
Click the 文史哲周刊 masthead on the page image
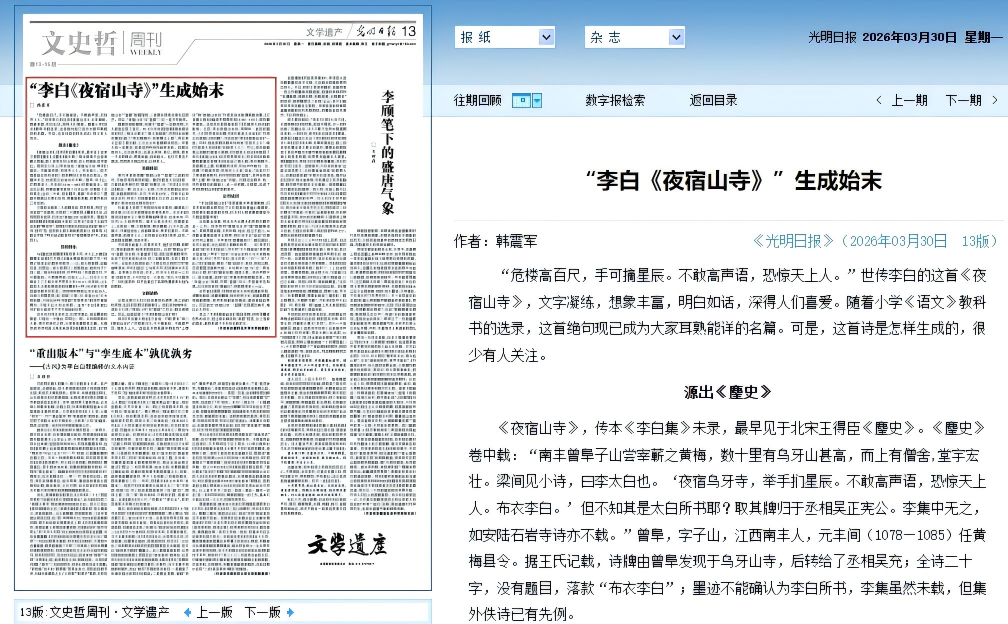100,42
